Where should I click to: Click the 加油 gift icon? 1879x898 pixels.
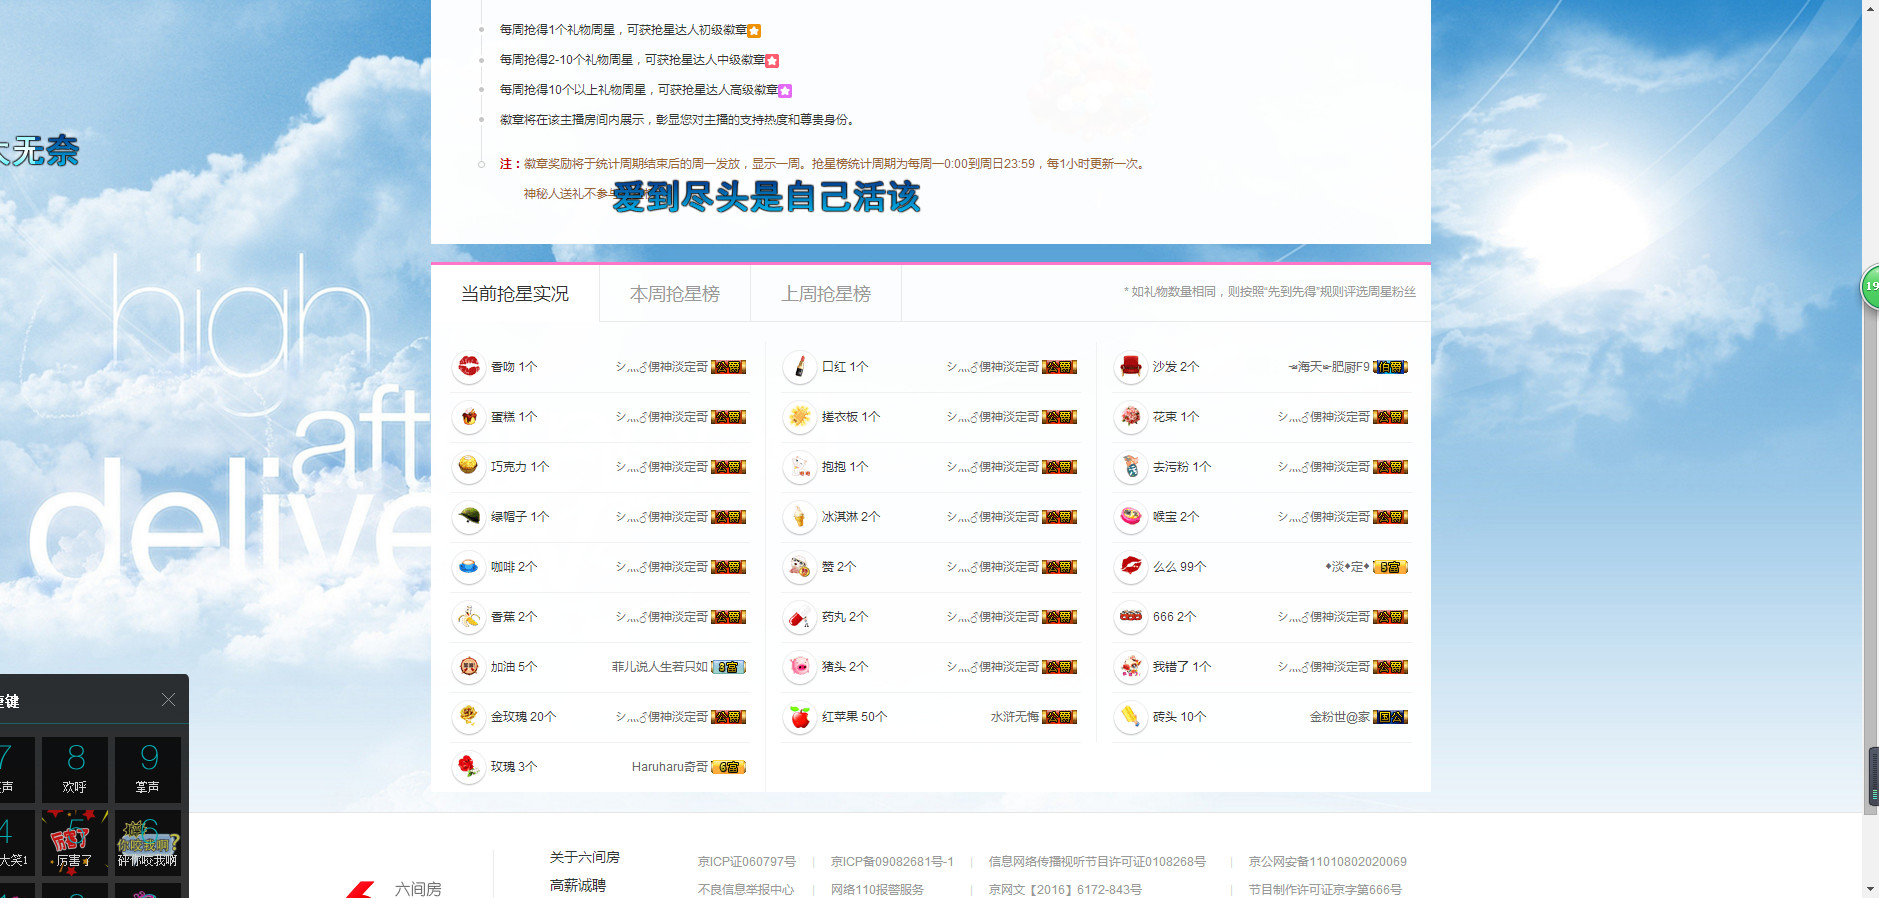click(468, 667)
